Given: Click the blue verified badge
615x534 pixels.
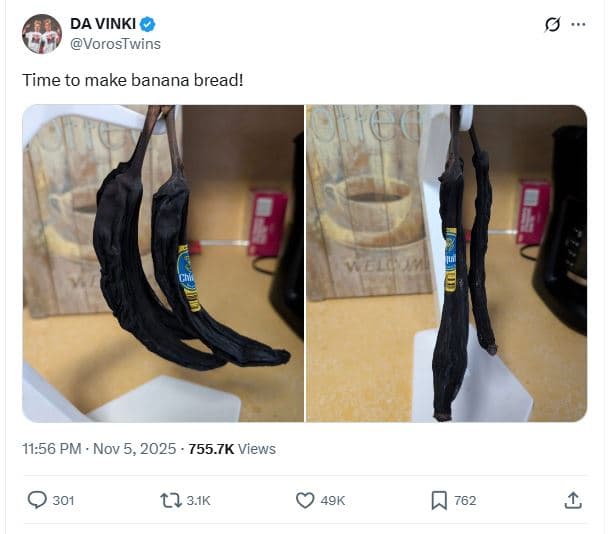Looking at the screenshot, I should (147, 24).
